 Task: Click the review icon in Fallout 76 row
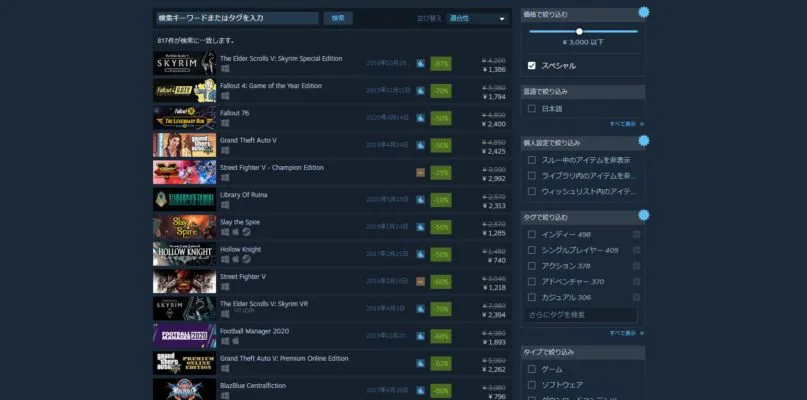point(420,118)
